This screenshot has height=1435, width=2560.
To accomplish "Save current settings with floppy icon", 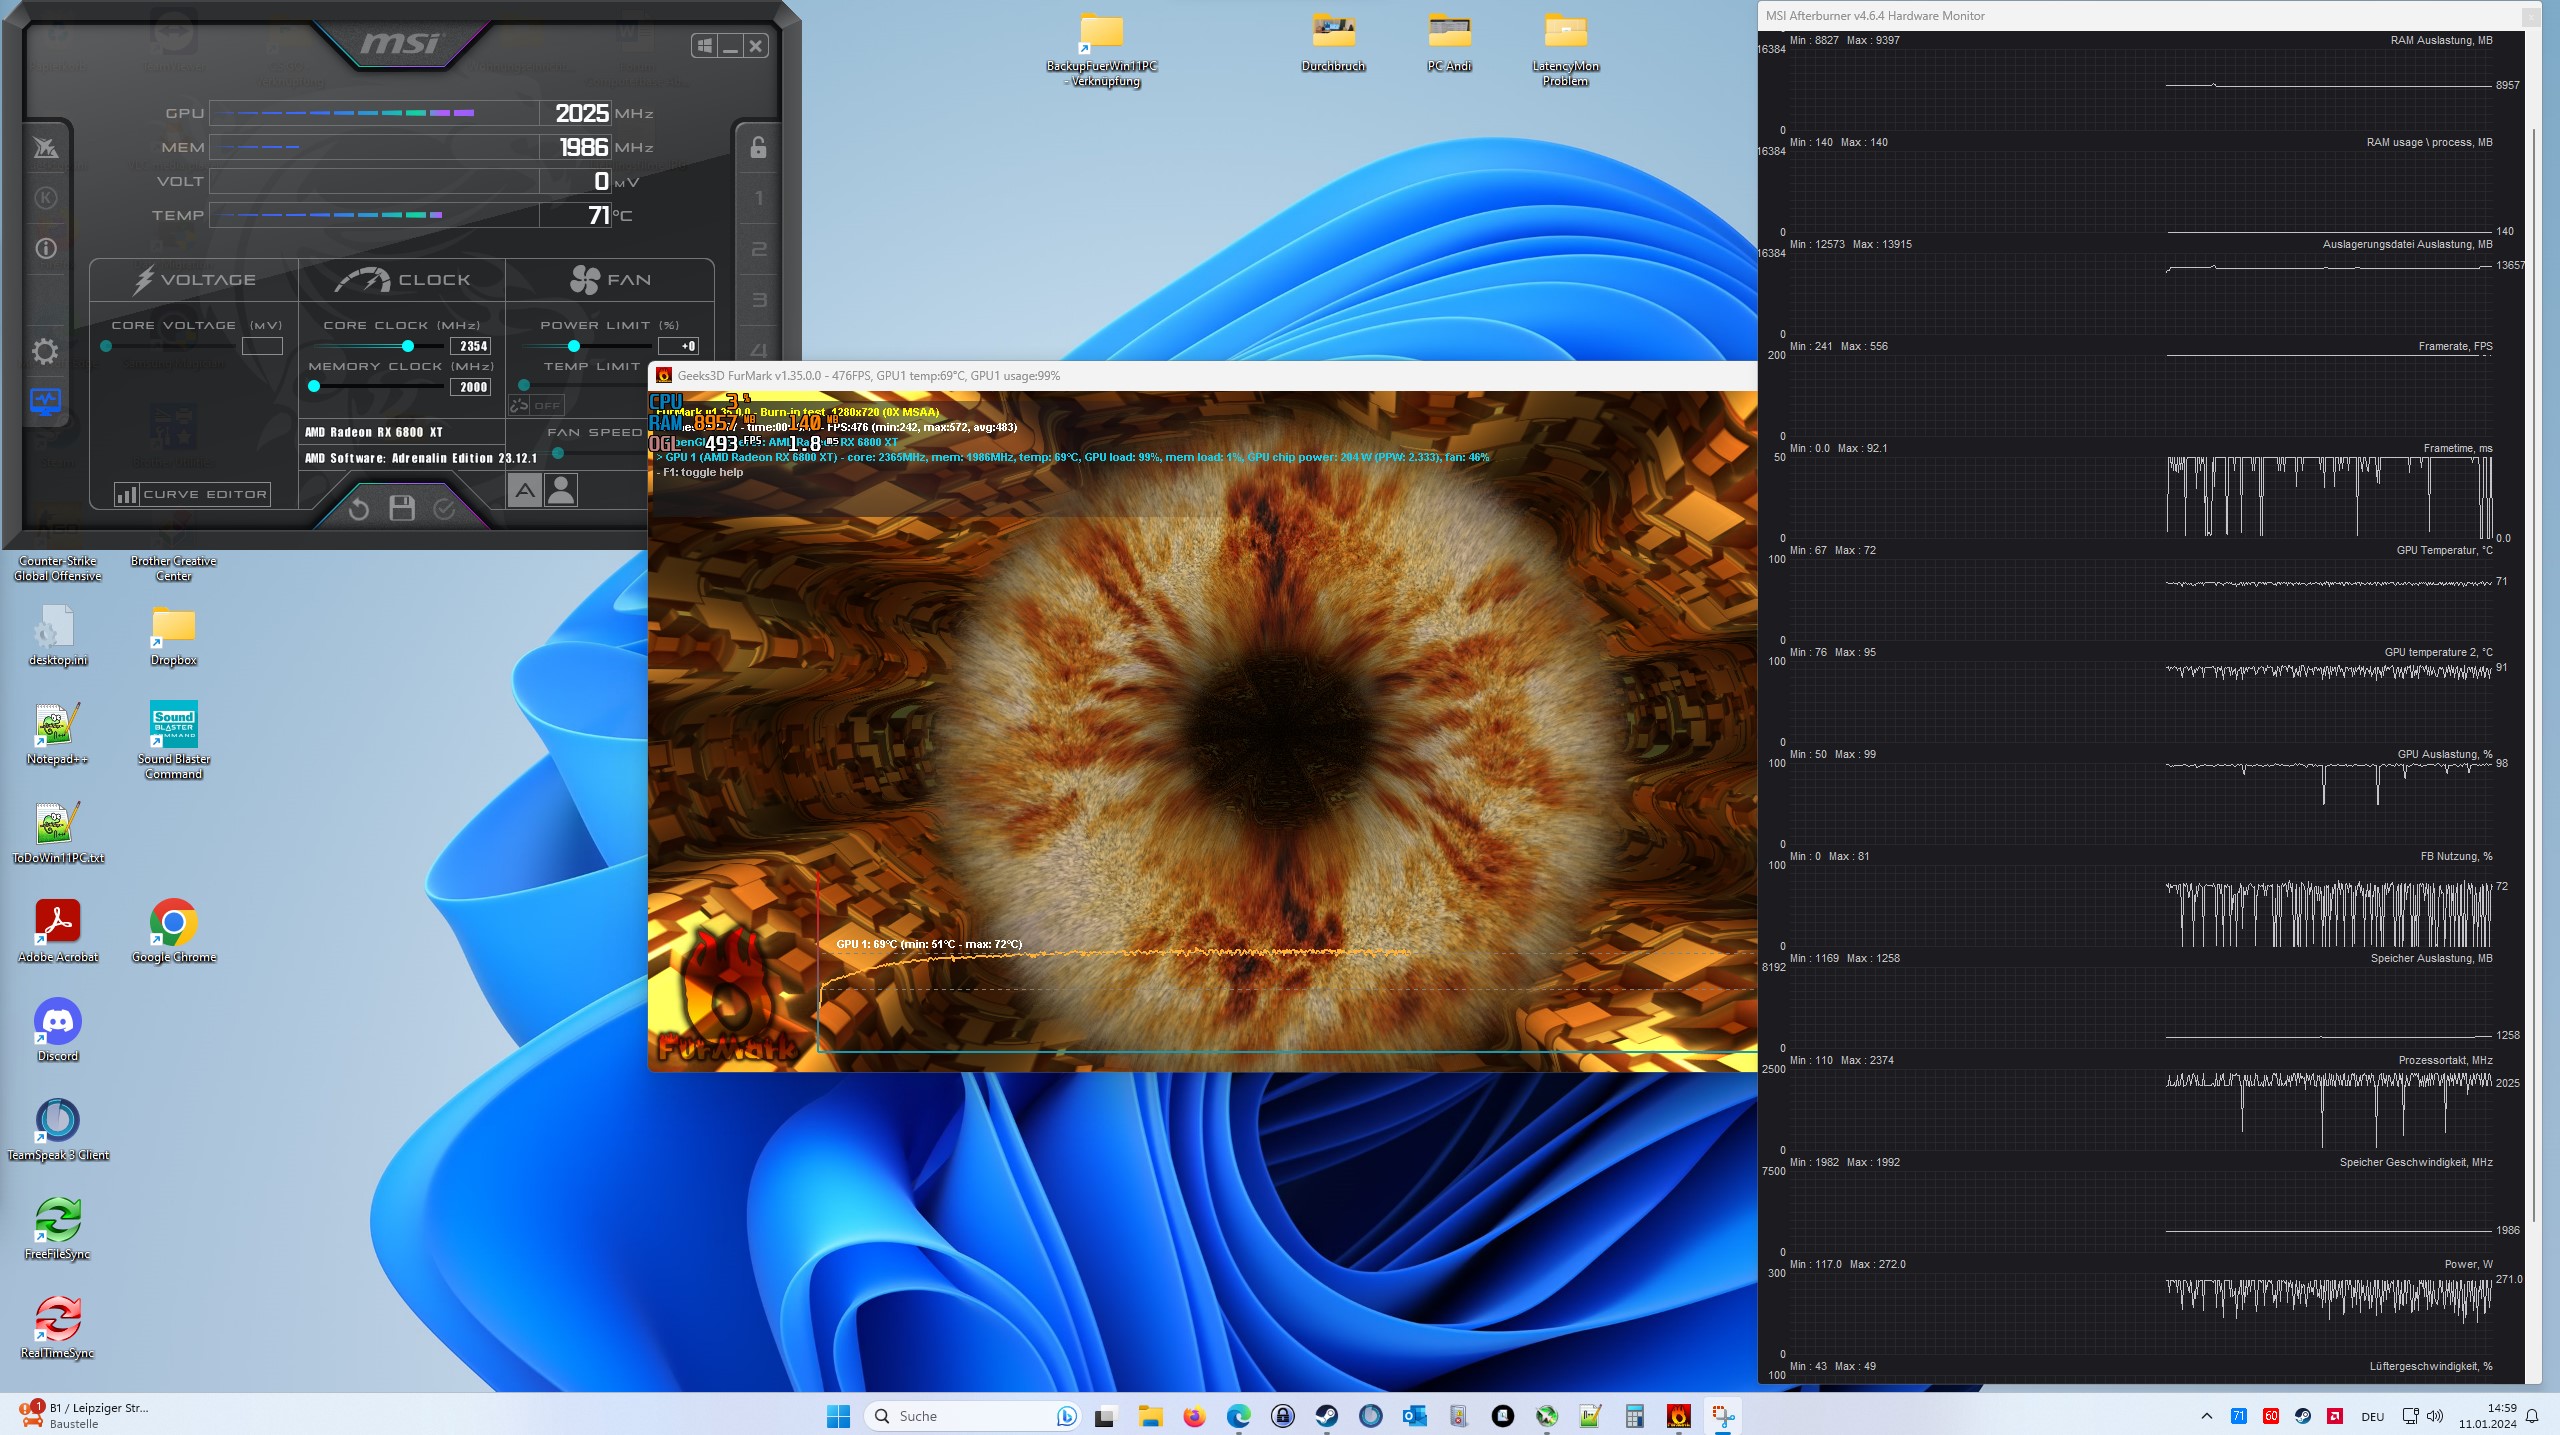I will [402, 509].
